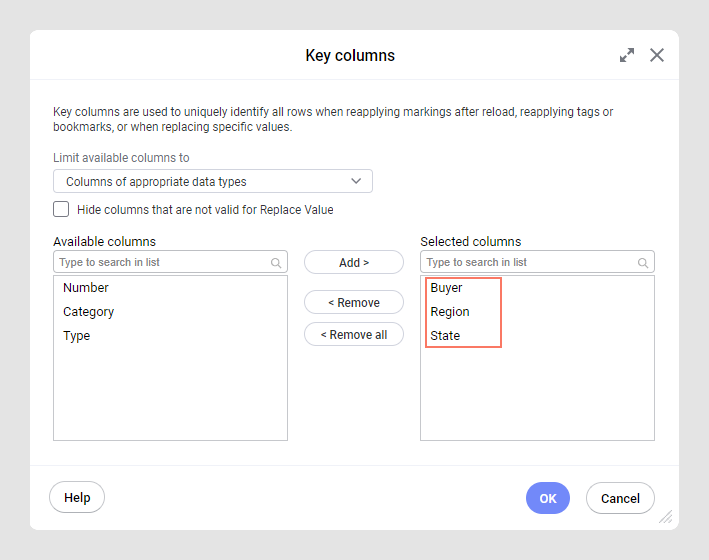This screenshot has height=560, width=709.
Task: Select Number in Available columns
Action: 86,288
